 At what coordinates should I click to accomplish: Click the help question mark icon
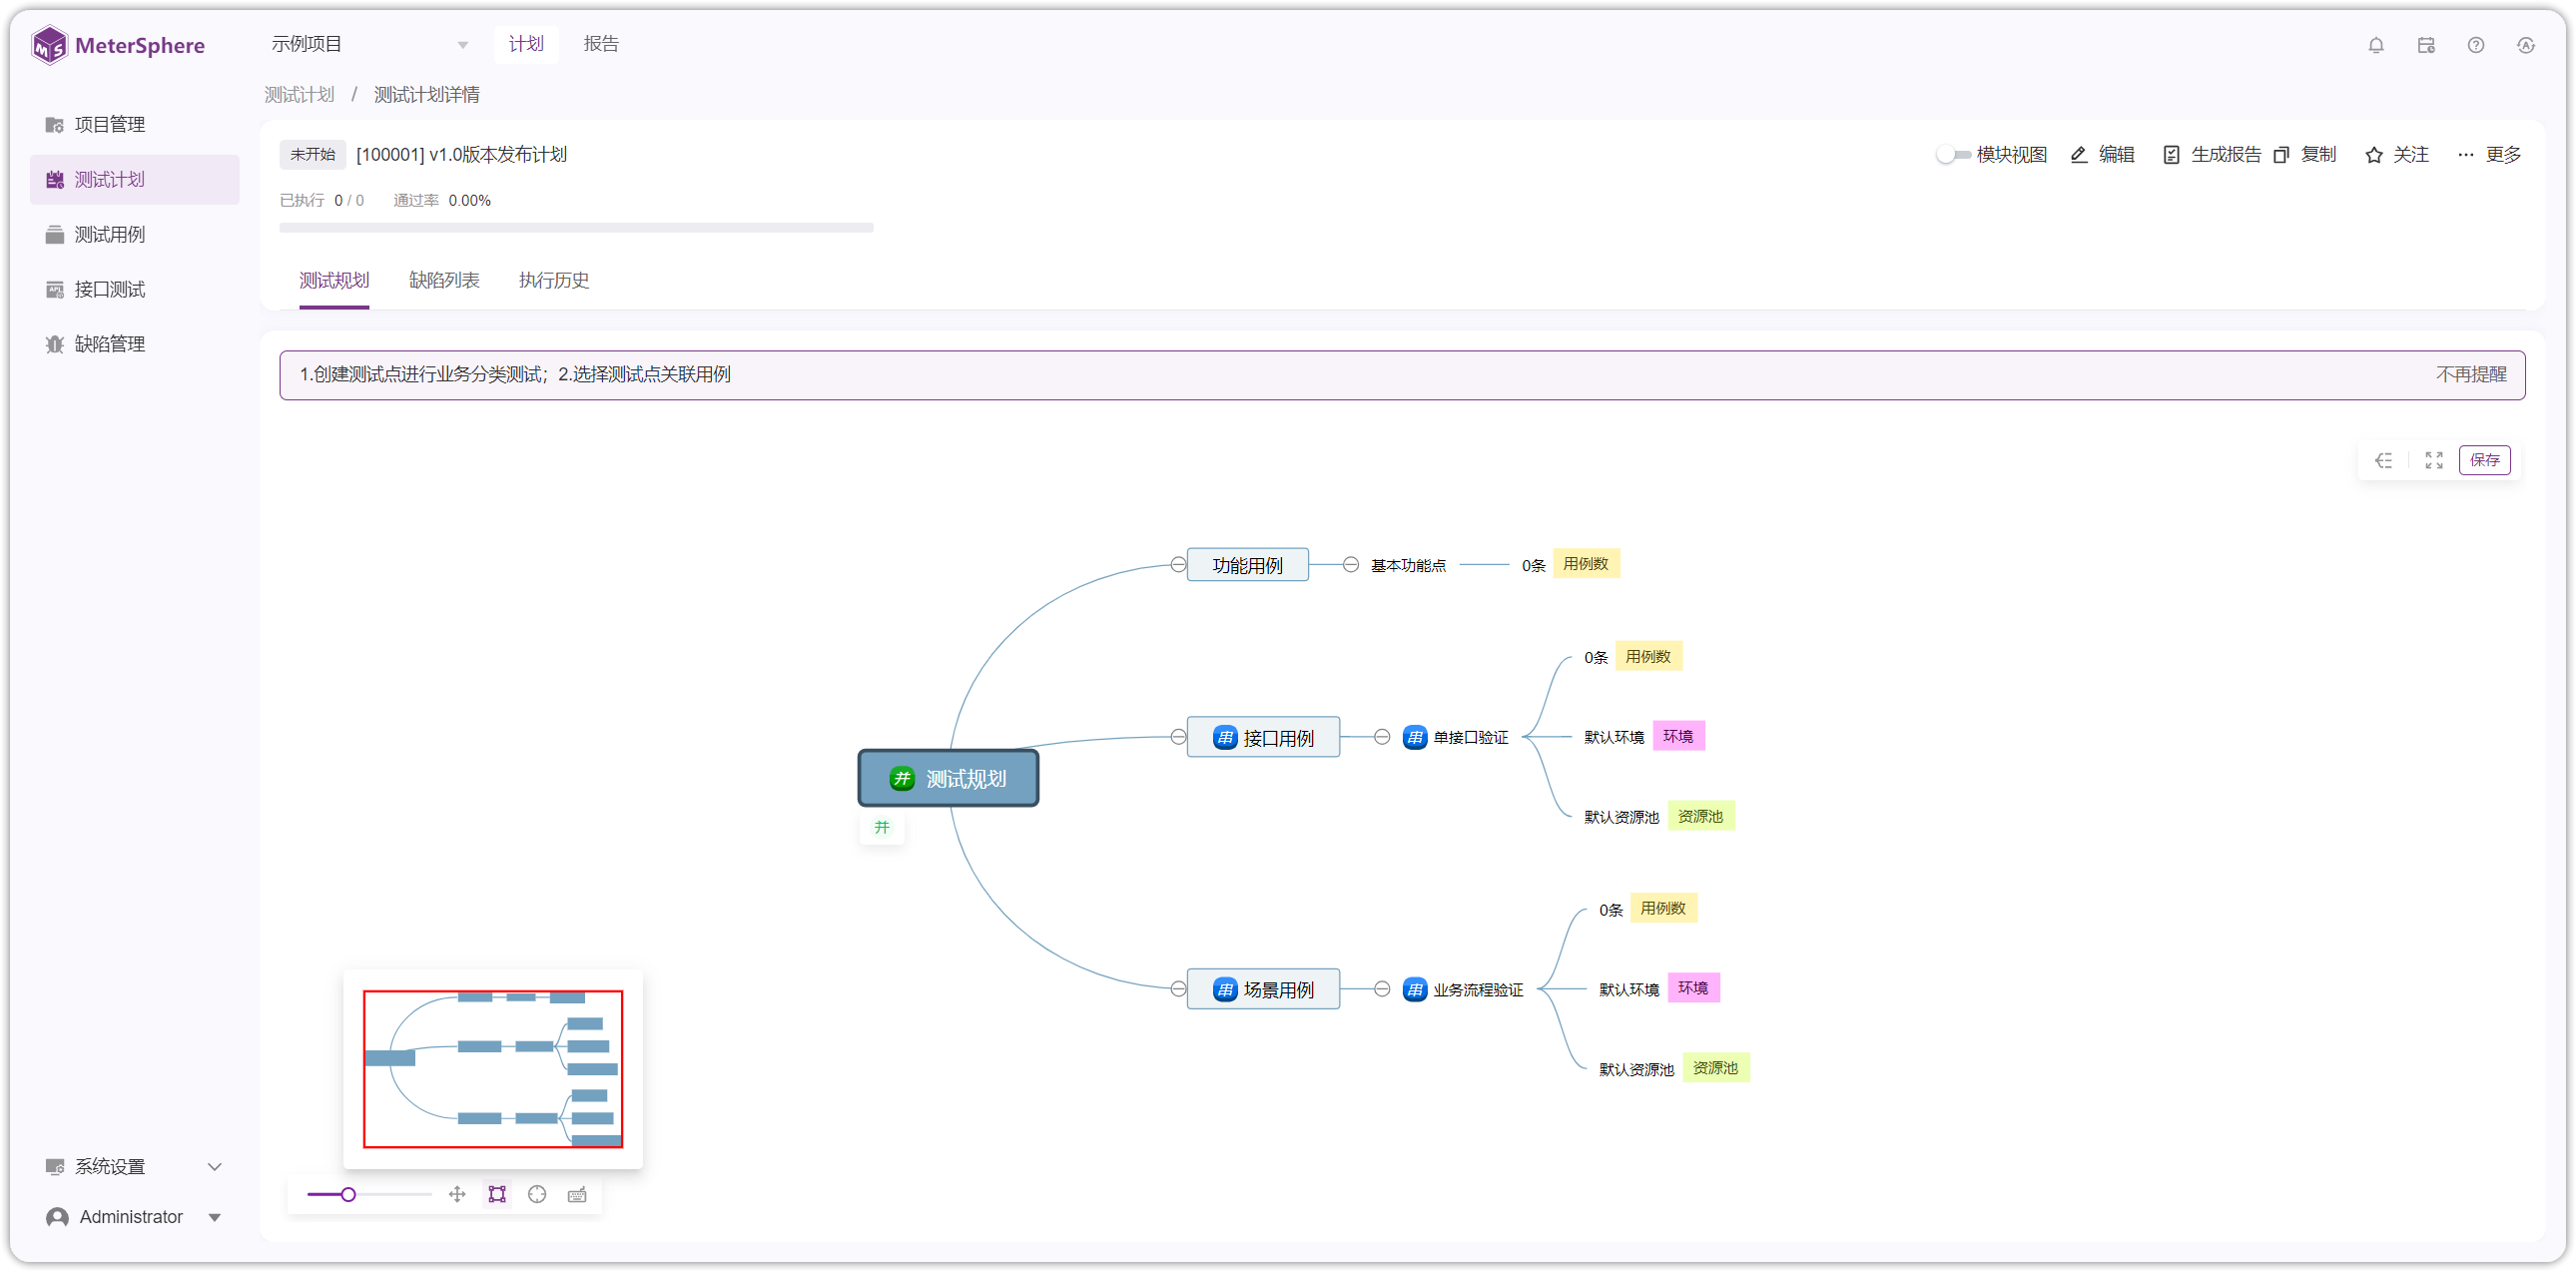[2475, 45]
